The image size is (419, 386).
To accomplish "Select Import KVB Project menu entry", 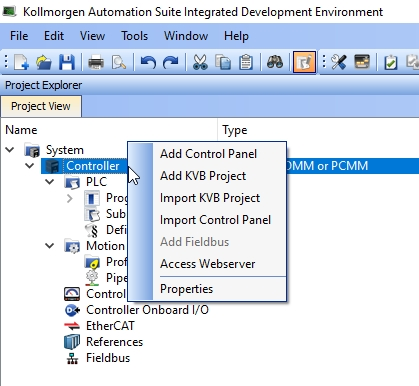I will tap(210, 198).
